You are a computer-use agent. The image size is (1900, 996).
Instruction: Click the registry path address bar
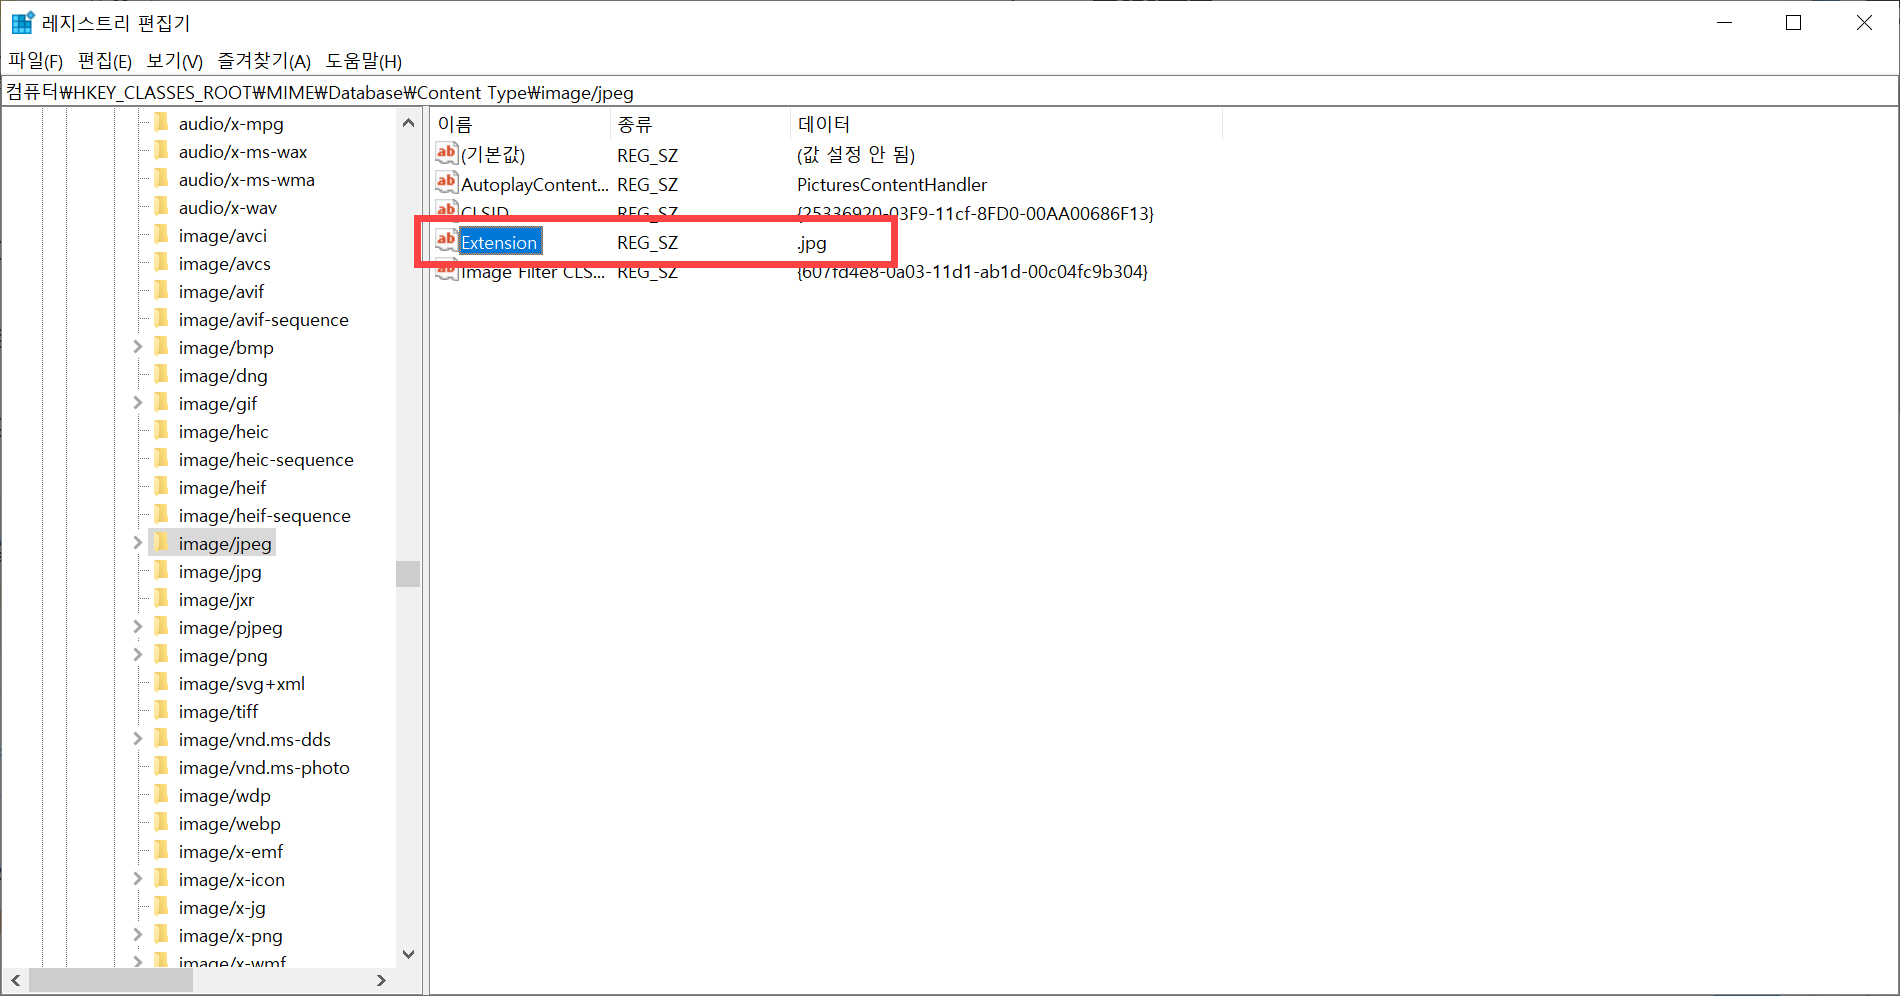949,92
